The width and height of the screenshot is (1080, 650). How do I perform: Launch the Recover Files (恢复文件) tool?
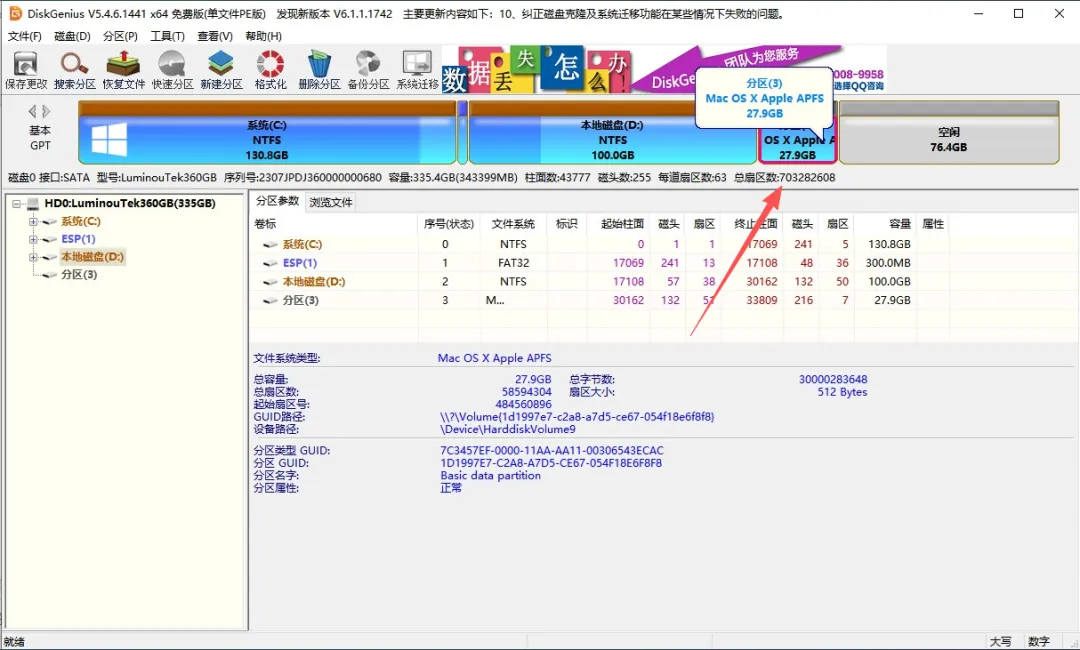coord(123,70)
